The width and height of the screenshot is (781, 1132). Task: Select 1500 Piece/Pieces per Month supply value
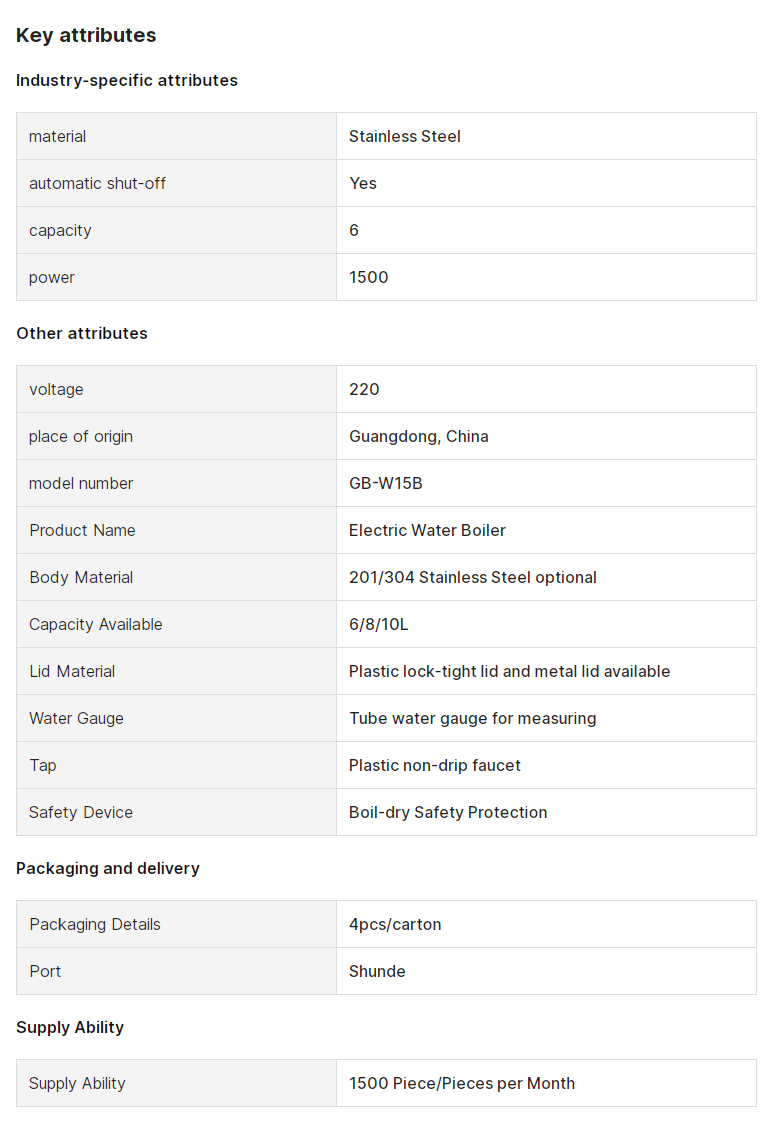[x=462, y=1083]
